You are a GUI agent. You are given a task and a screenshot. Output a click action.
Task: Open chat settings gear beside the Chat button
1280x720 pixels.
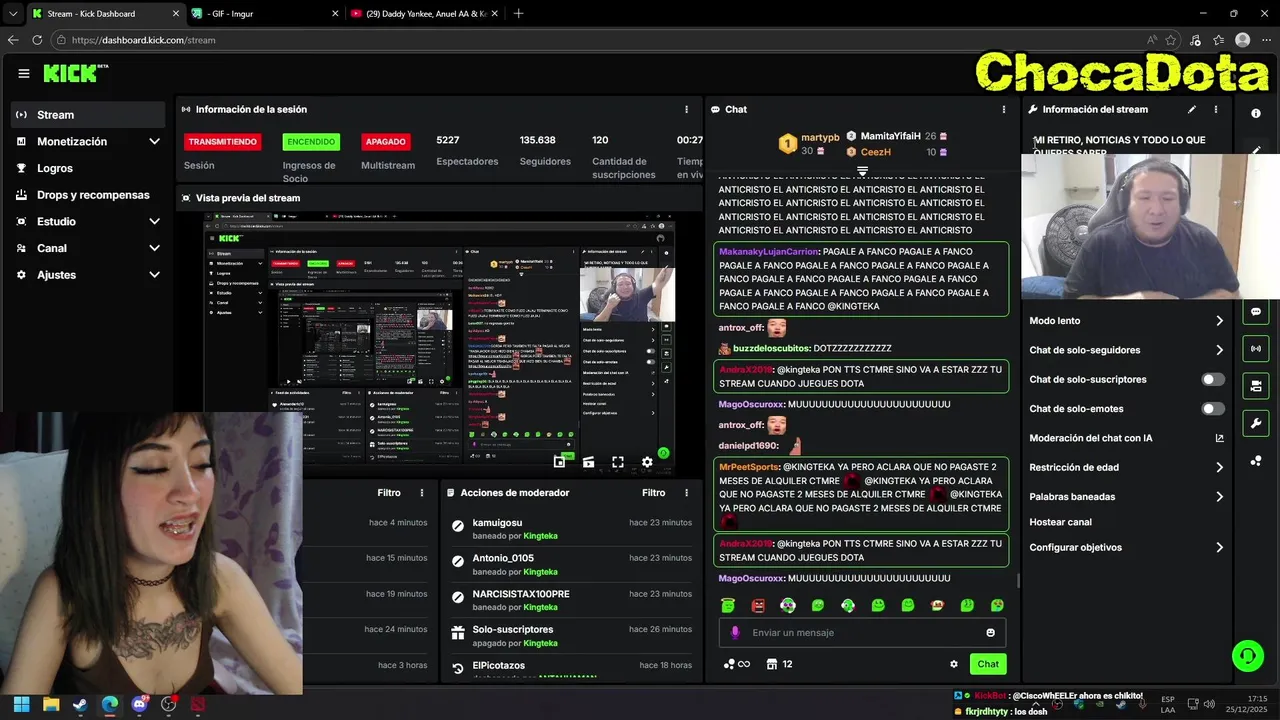tap(954, 664)
